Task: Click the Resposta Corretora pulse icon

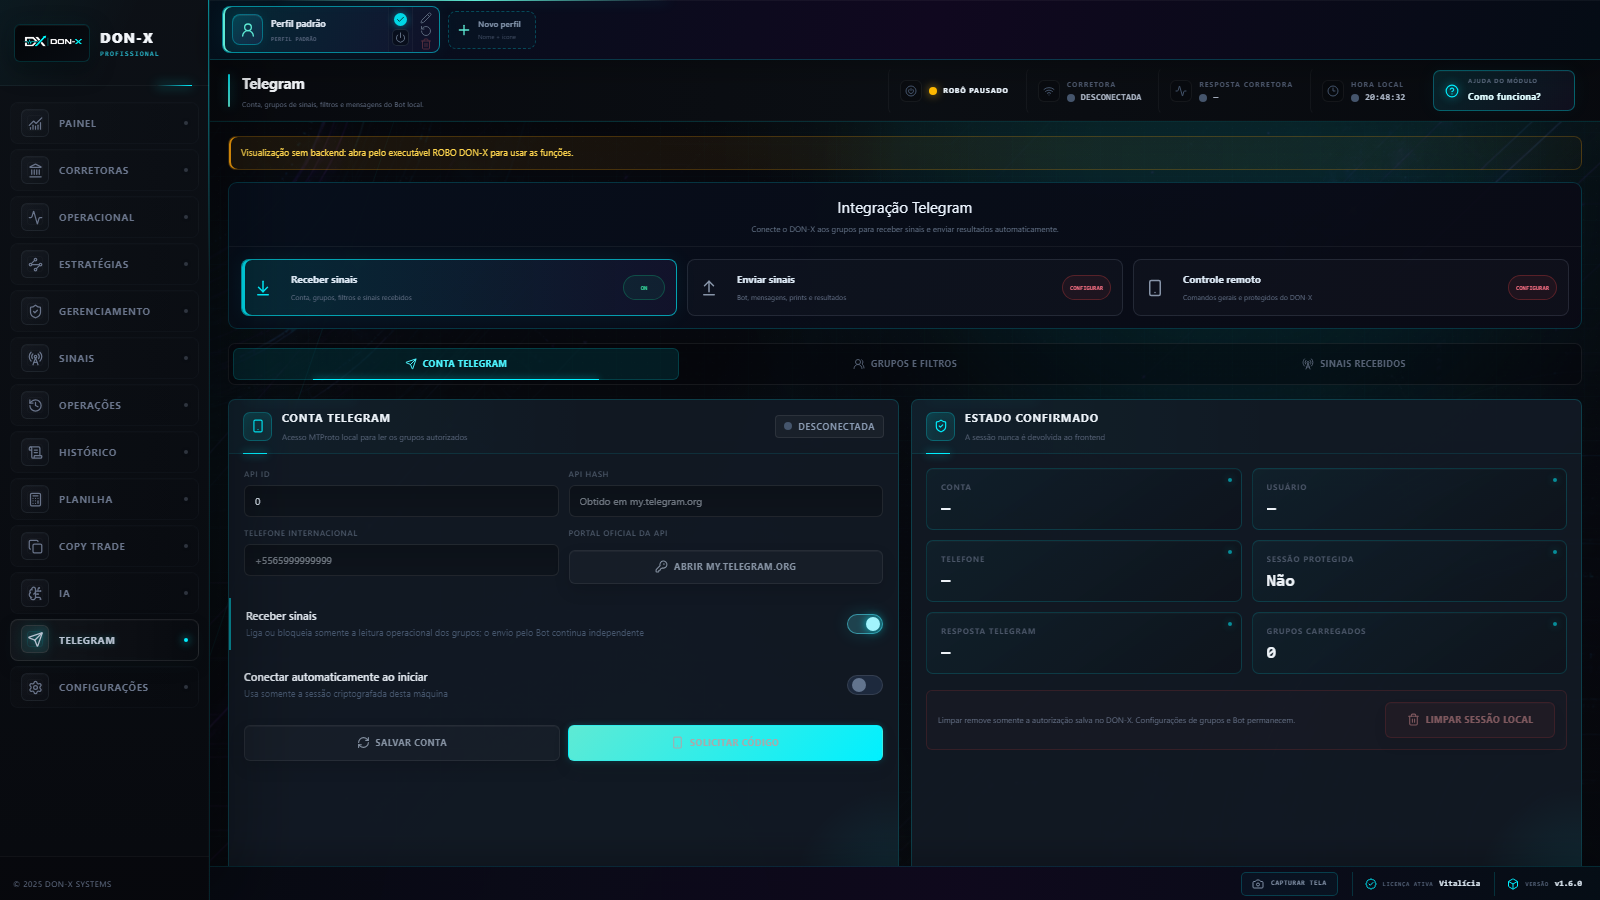Action: point(1181,91)
